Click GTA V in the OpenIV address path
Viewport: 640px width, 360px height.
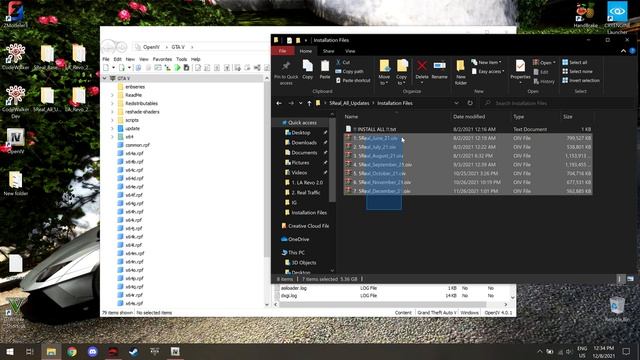pyautogui.click(x=178, y=47)
